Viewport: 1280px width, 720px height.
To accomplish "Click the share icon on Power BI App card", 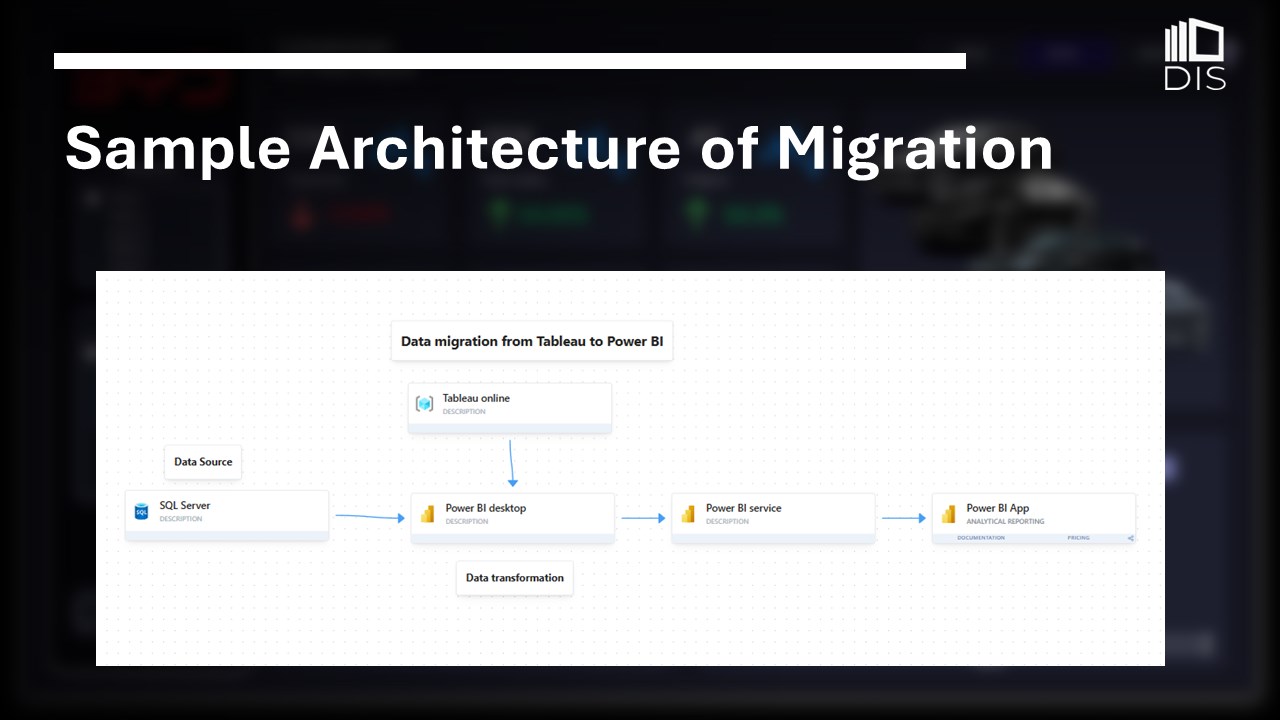I will point(1131,538).
